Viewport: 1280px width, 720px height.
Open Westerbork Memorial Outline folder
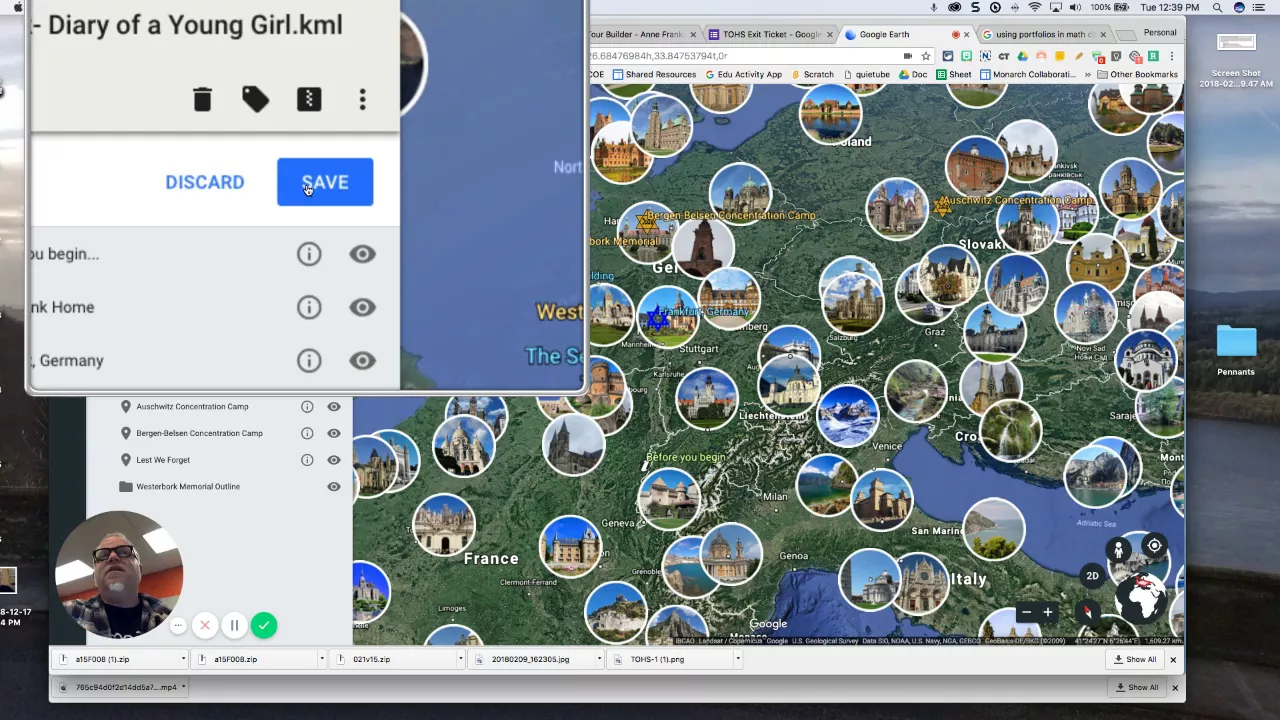click(188, 487)
